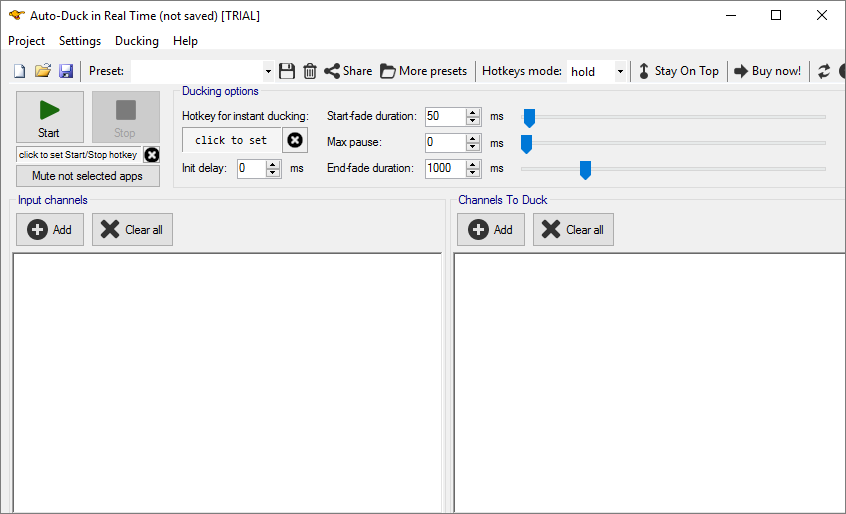Add a channel to duck
Screen dimensions: 846x514
click(491, 230)
